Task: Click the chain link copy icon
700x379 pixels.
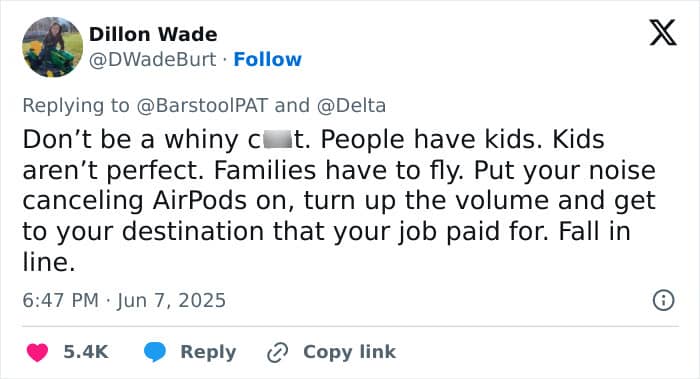Action: point(277,353)
